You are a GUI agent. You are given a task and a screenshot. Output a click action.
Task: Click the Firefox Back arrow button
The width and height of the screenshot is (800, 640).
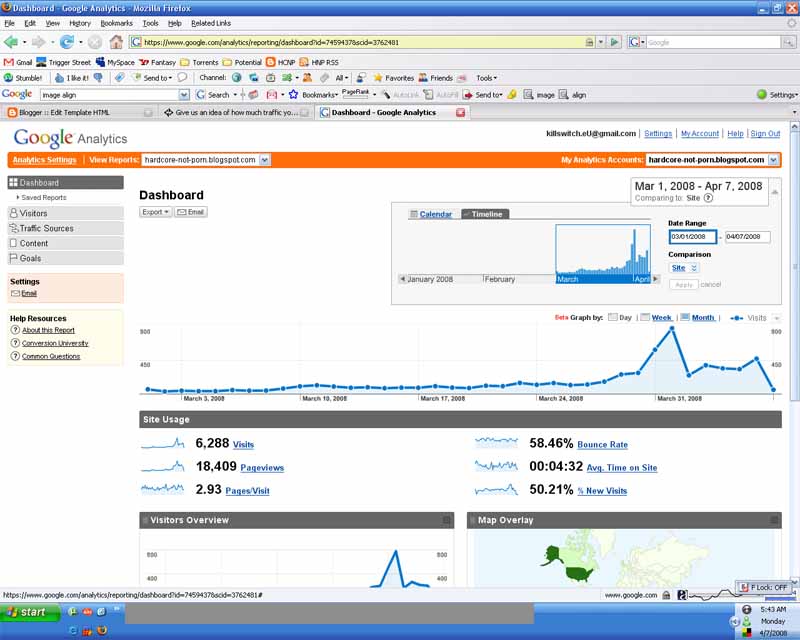point(11,42)
